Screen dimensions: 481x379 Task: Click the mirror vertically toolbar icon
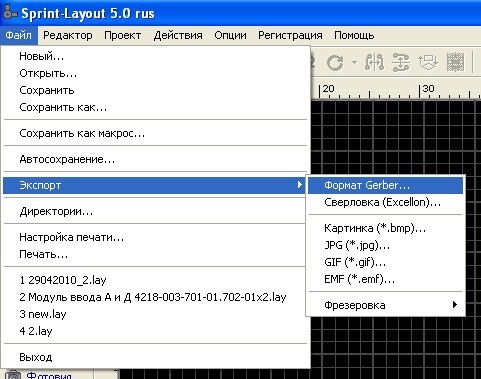[x=401, y=62]
